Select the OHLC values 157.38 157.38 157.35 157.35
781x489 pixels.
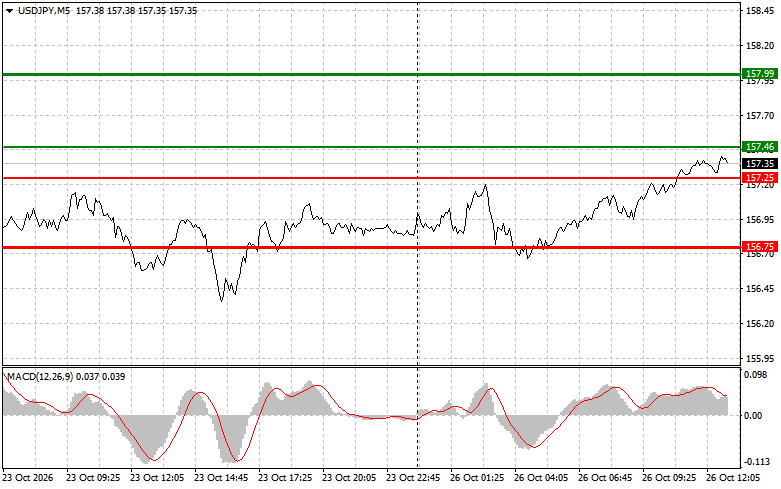tap(136, 10)
